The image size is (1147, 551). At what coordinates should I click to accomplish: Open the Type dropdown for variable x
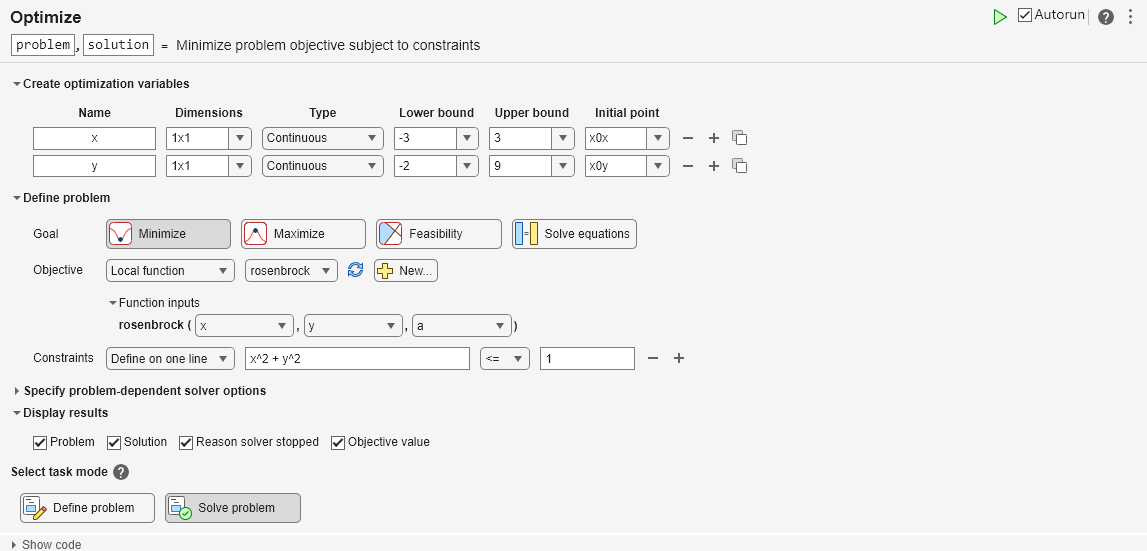323,138
